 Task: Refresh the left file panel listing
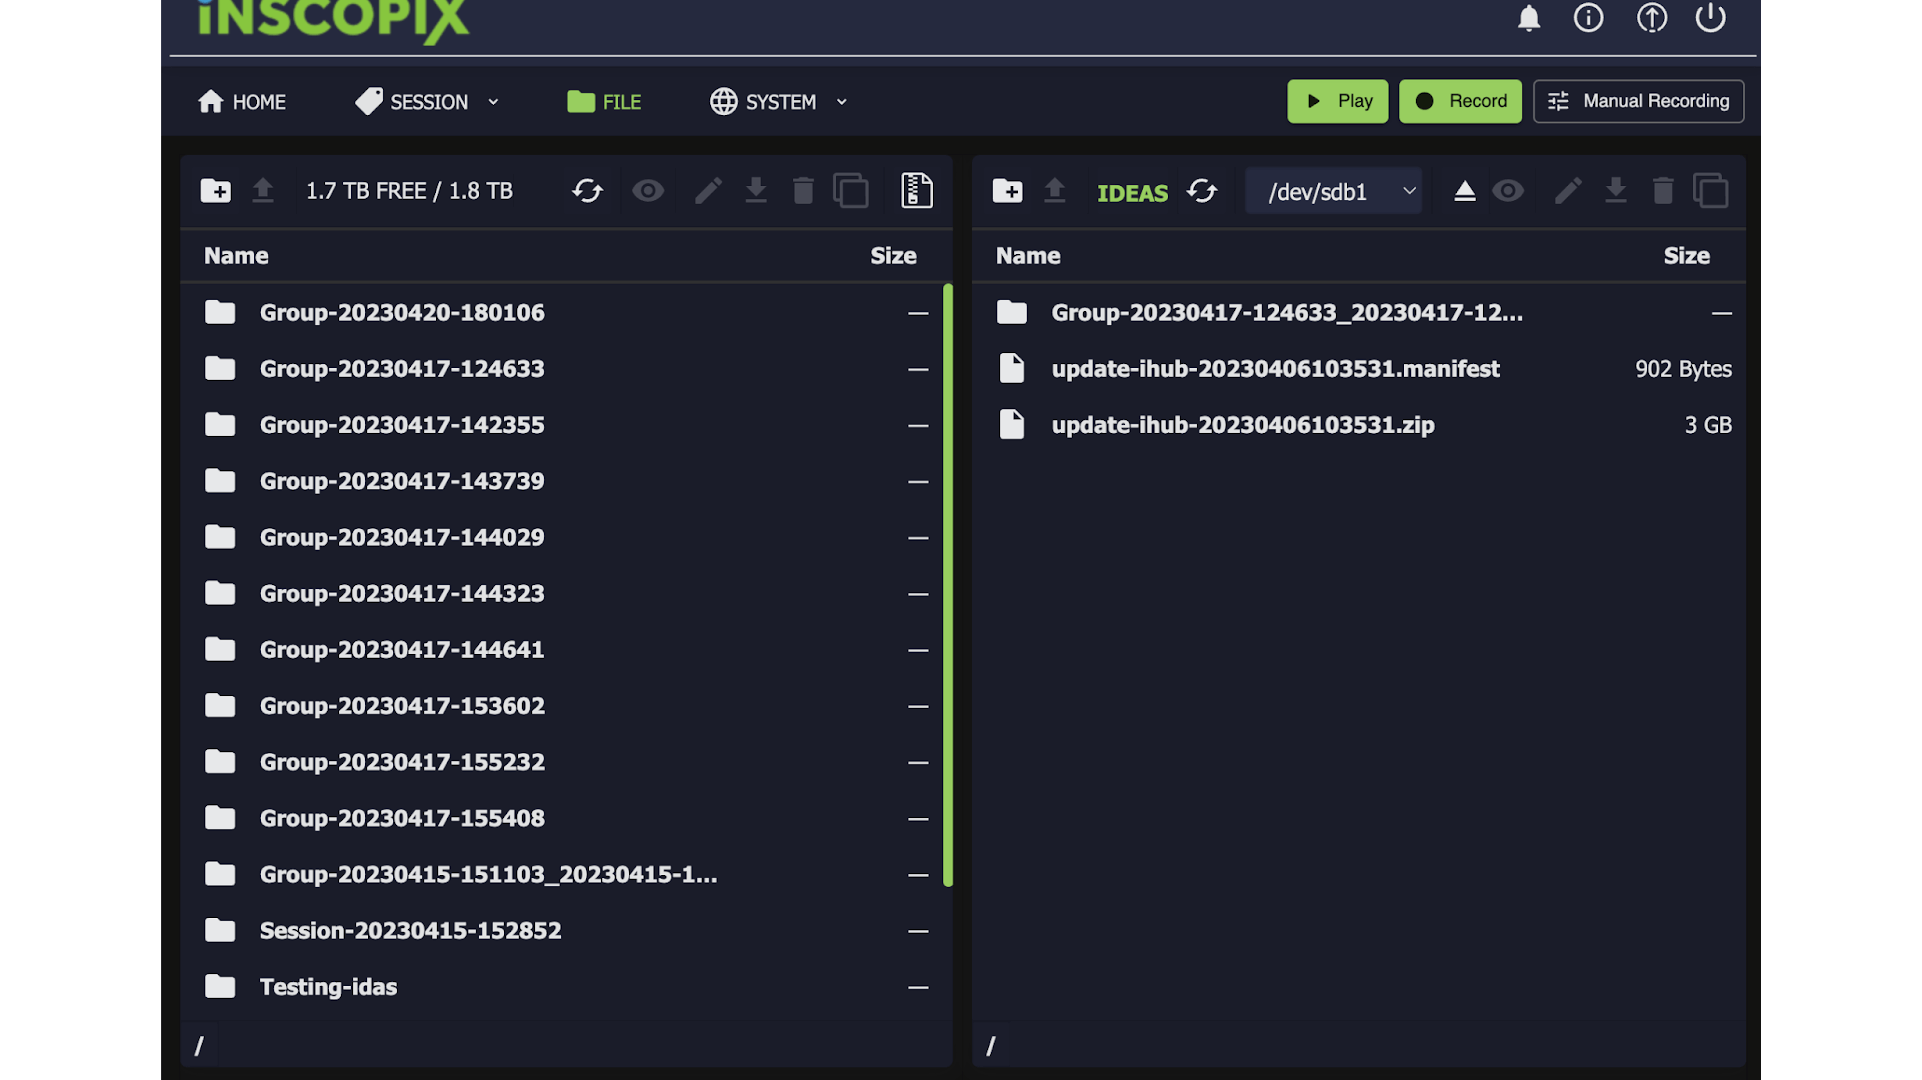(x=588, y=191)
